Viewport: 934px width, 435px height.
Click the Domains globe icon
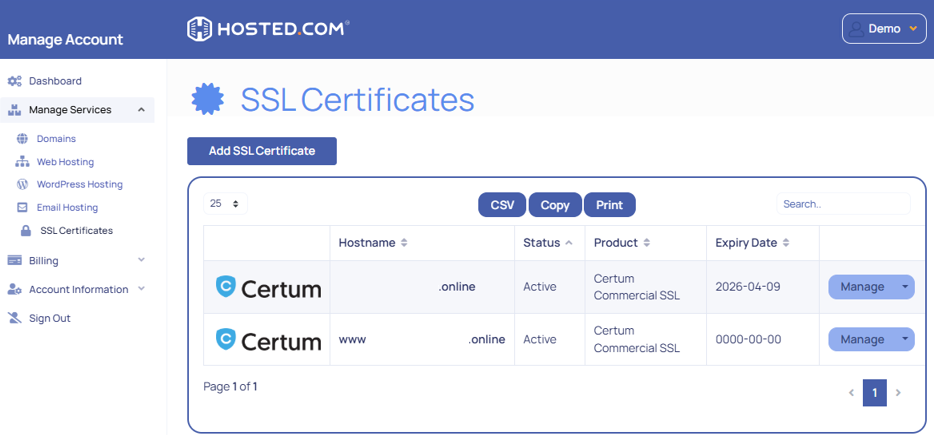click(x=22, y=139)
